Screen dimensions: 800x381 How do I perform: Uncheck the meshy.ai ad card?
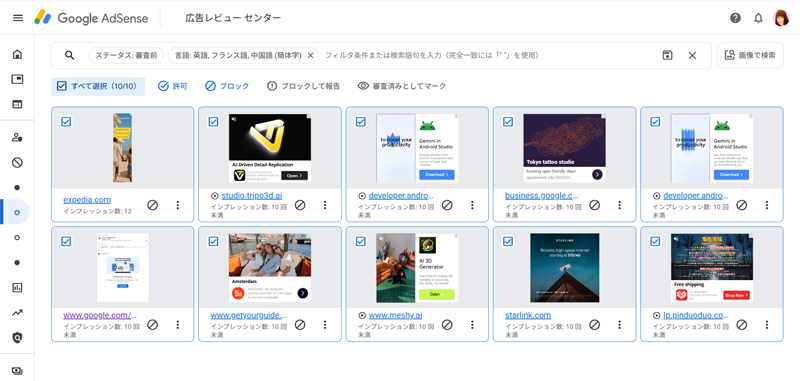pyautogui.click(x=361, y=241)
